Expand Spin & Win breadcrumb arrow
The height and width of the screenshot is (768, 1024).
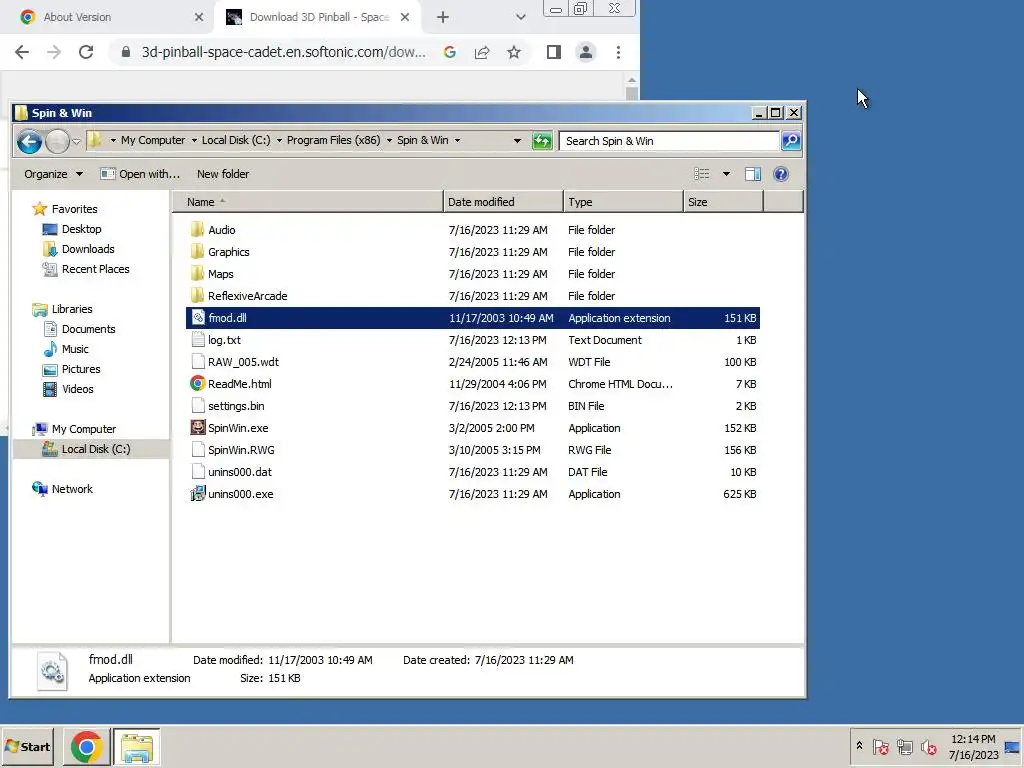pyautogui.click(x=457, y=140)
